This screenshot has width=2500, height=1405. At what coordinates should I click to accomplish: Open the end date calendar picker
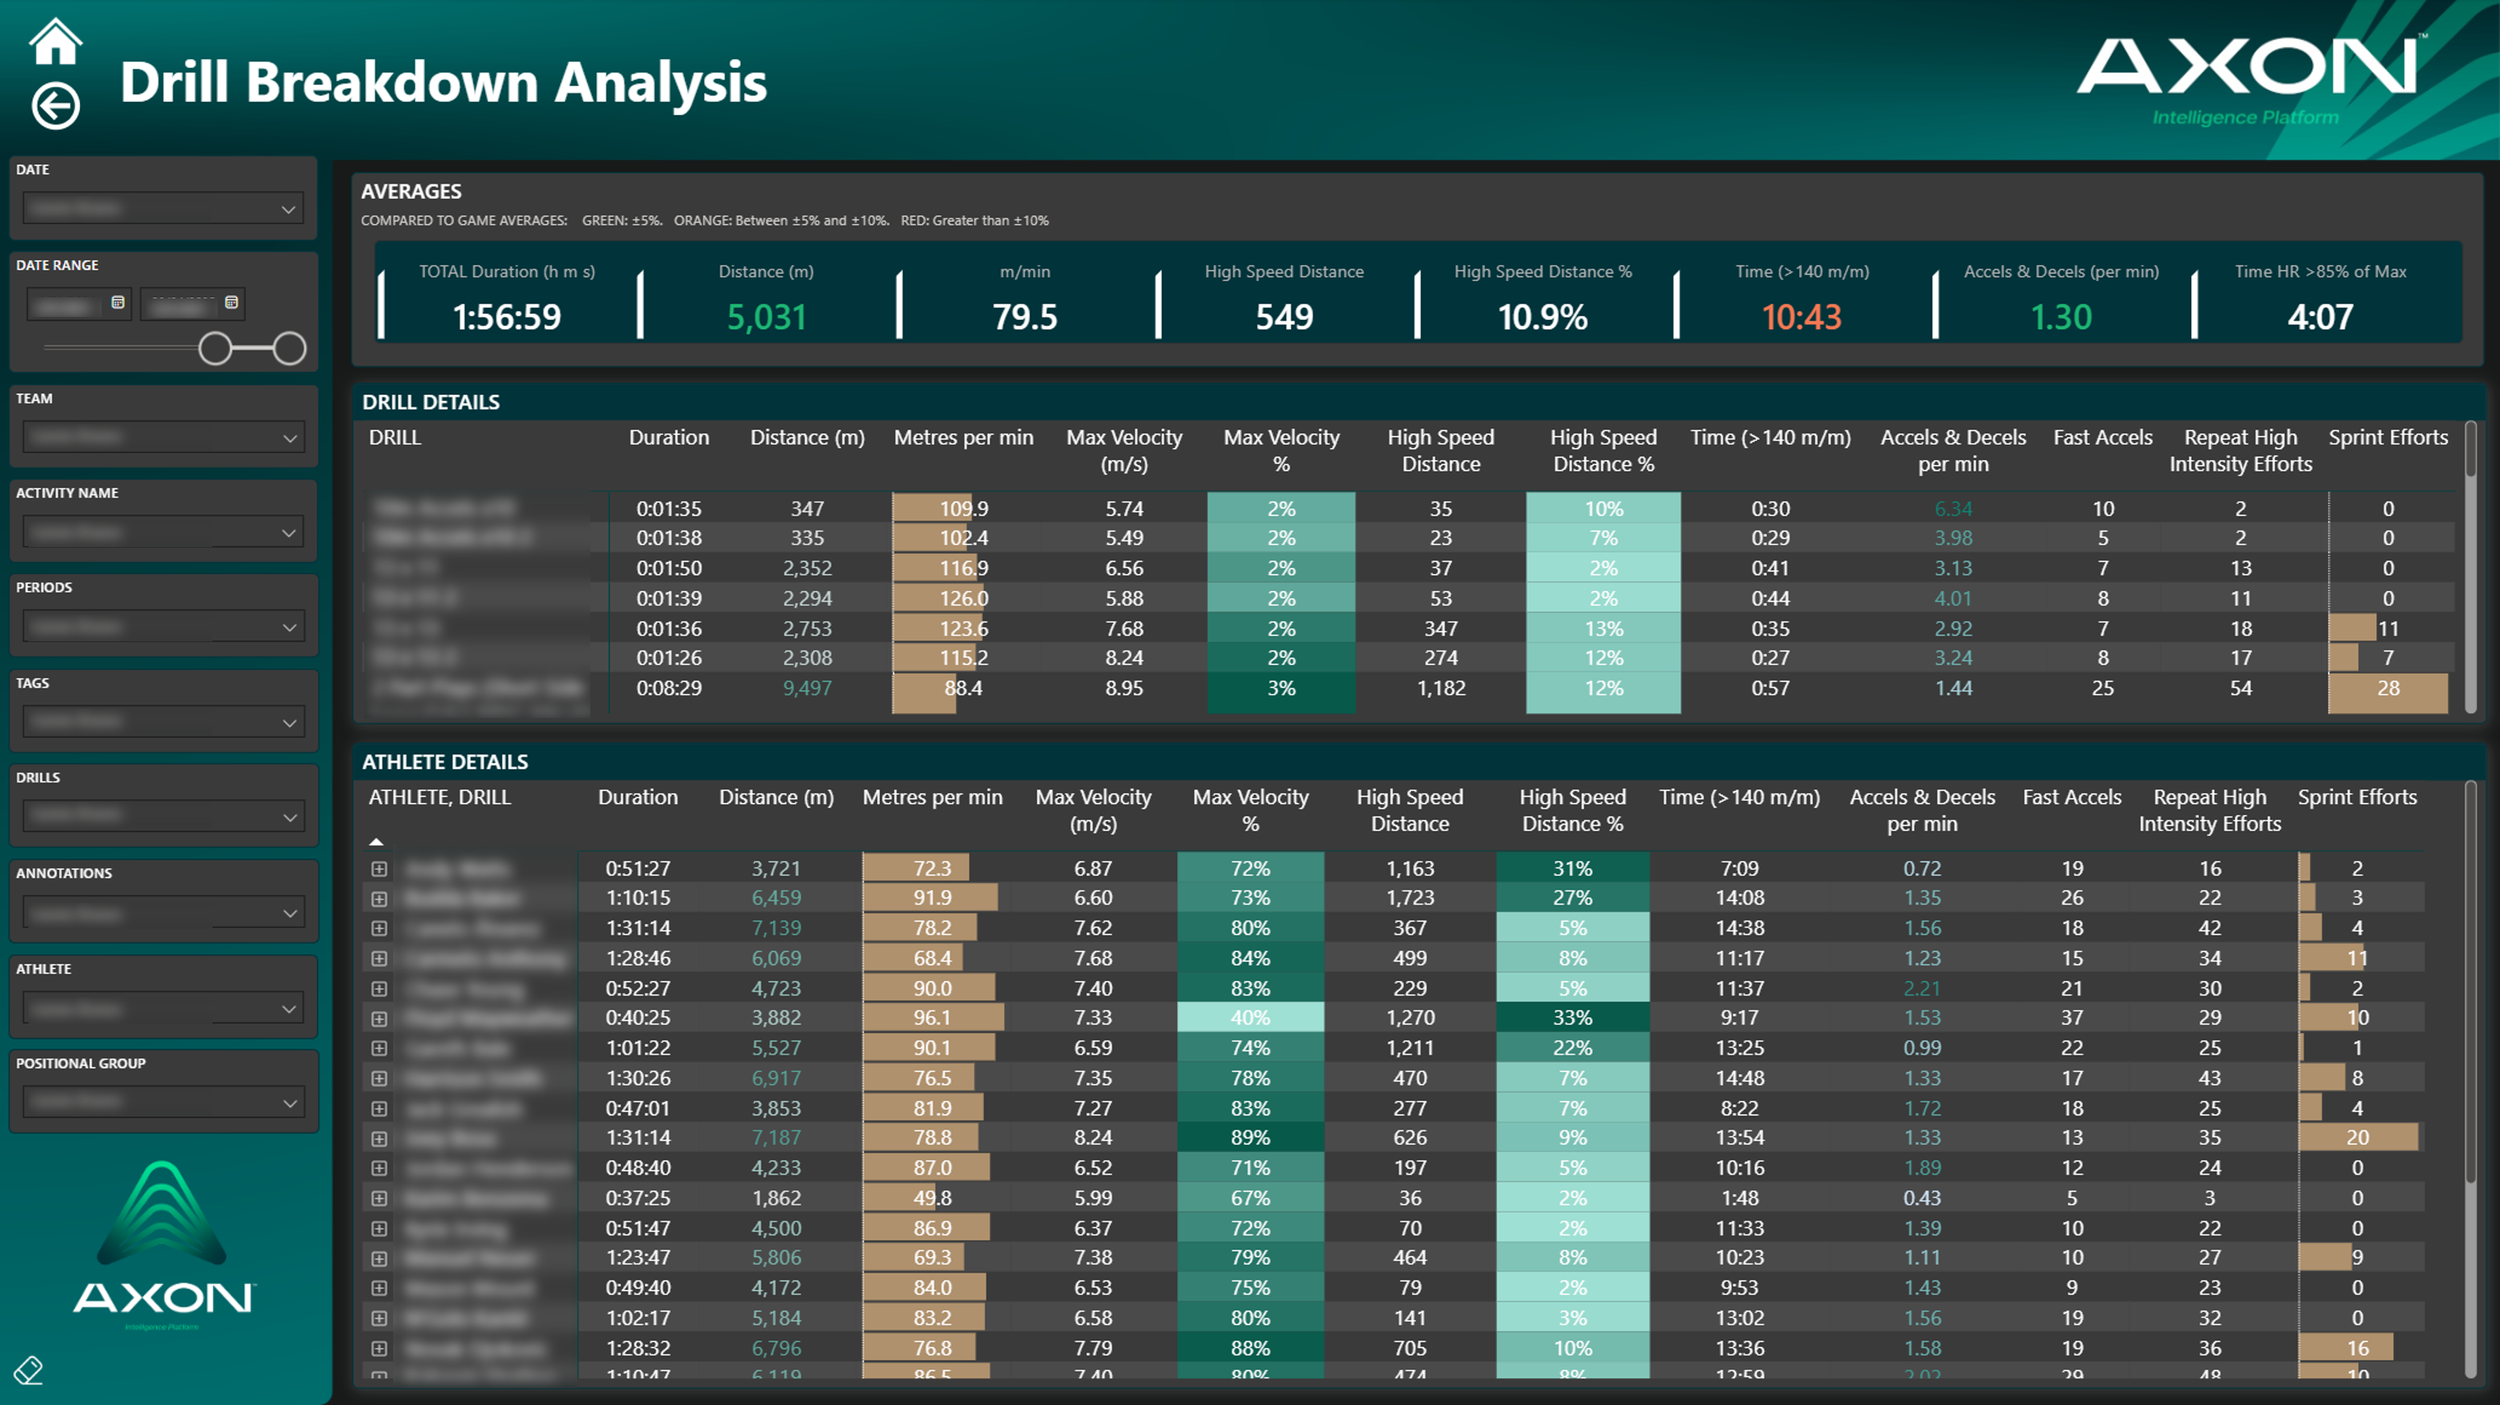232,302
